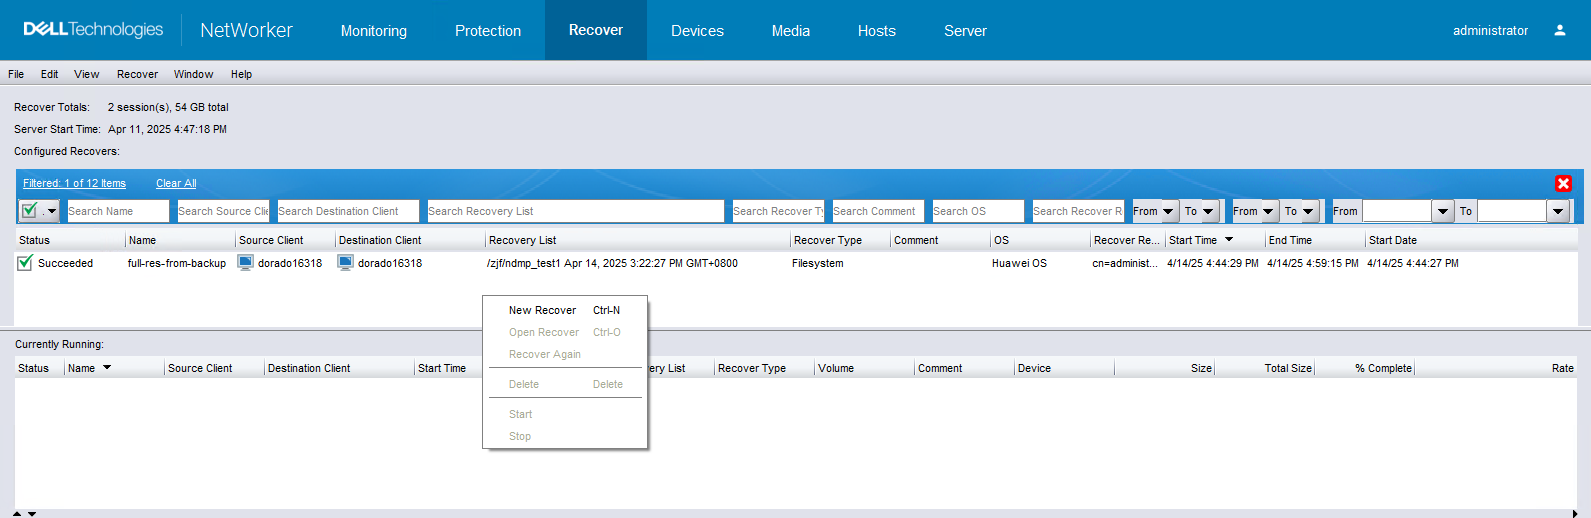Click the Dell Technologies logo

(x=93, y=30)
